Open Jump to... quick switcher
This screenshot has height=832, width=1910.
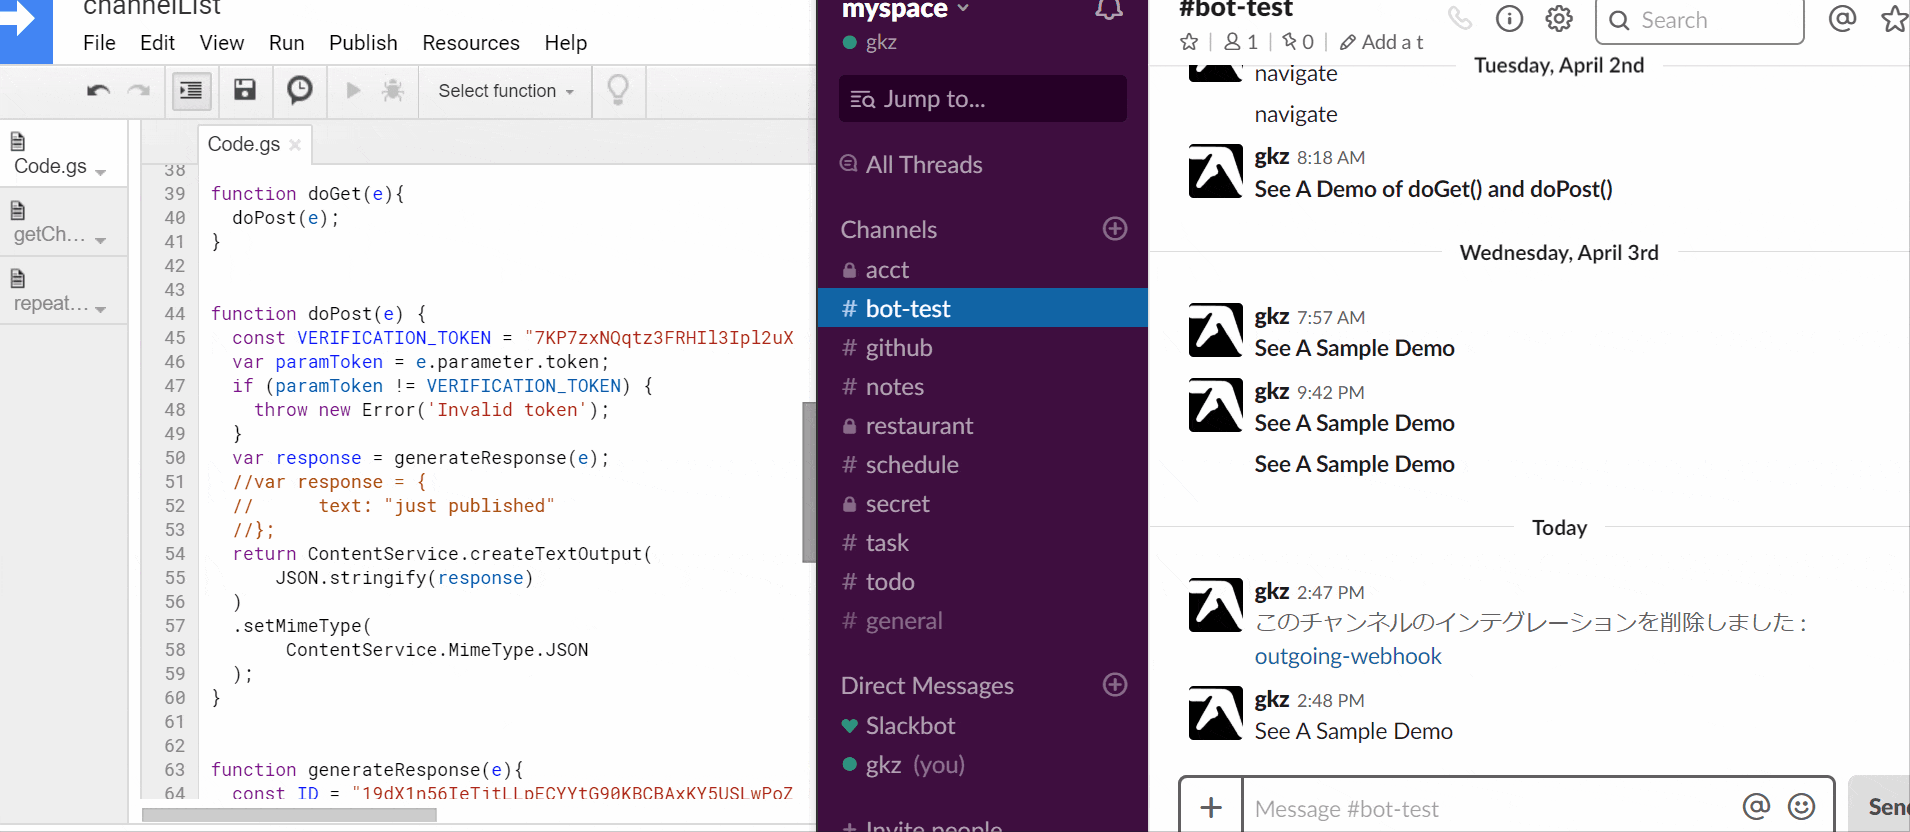click(982, 99)
